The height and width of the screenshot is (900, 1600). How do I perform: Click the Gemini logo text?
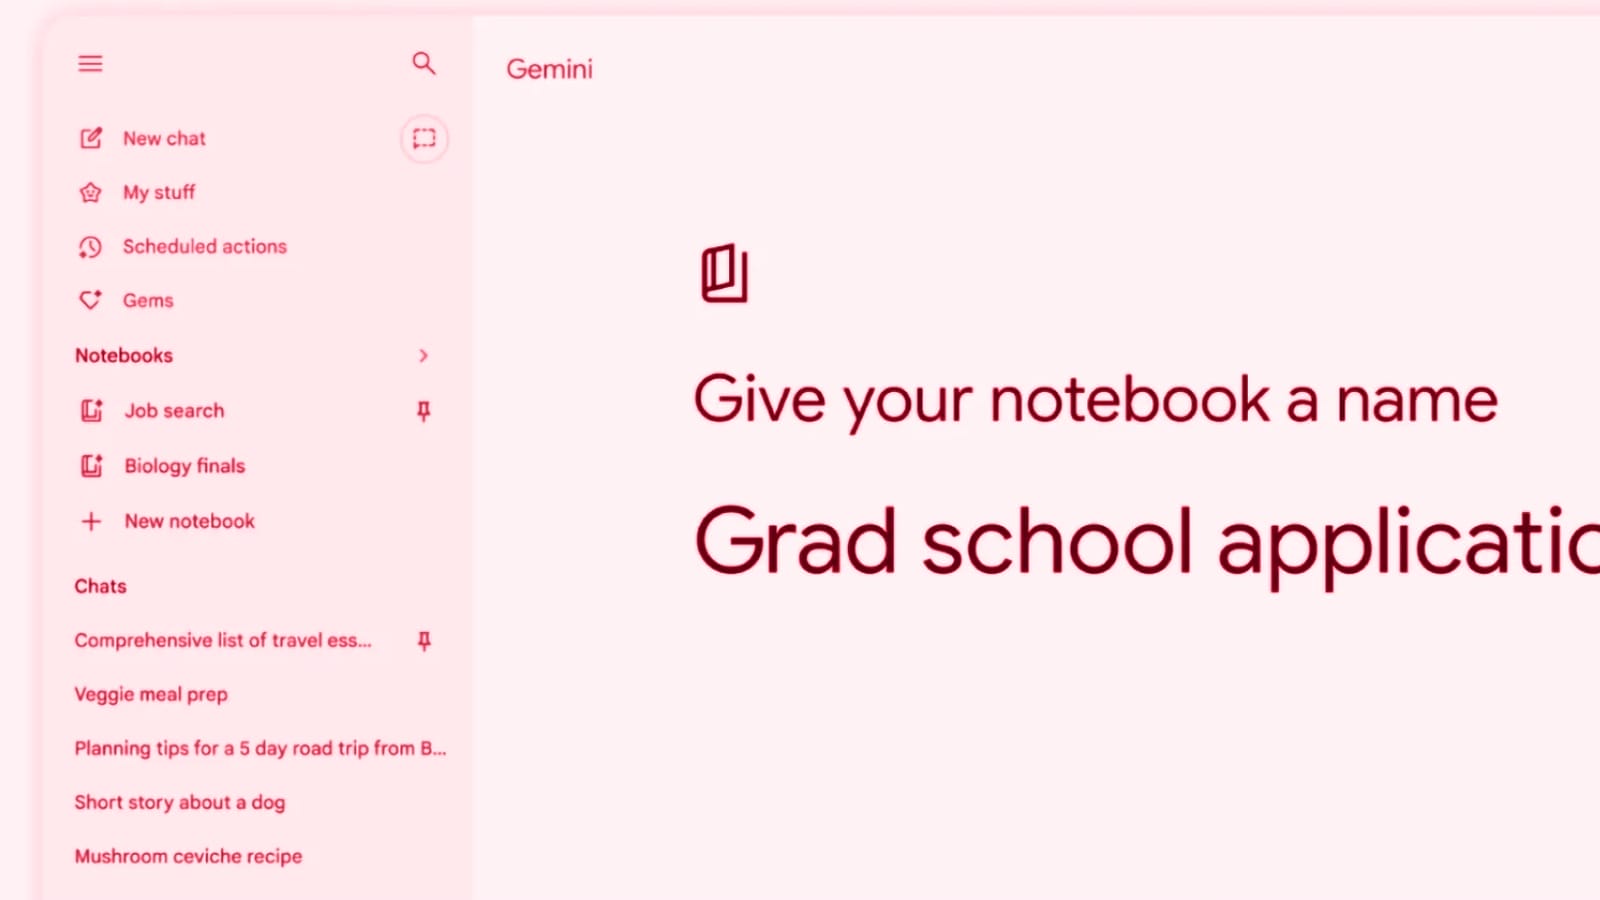pyautogui.click(x=549, y=69)
